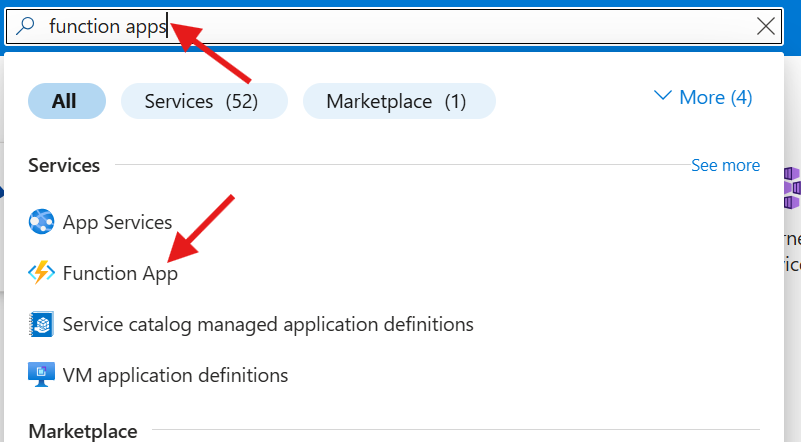
Task: Click the VM application definitions monitor icon
Action: coord(42,375)
